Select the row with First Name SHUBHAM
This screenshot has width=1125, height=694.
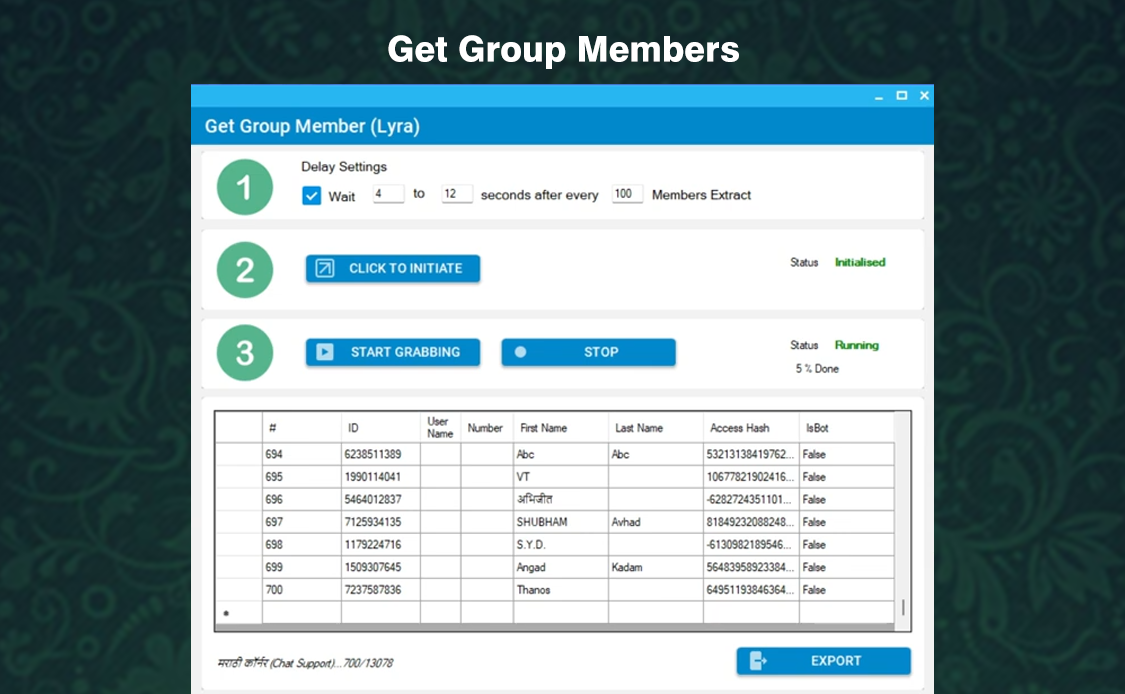(x=560, y=521)
